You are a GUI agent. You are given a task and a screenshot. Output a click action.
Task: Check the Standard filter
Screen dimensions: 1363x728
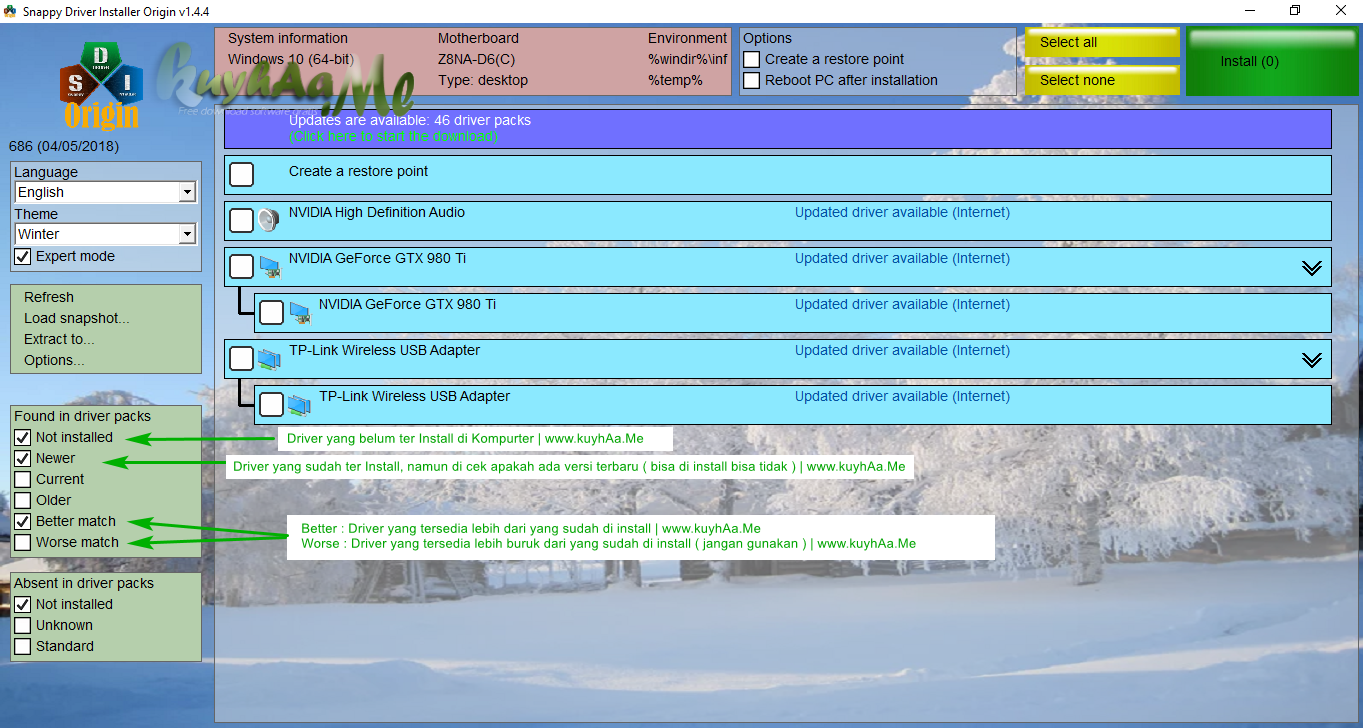(23, 647)
